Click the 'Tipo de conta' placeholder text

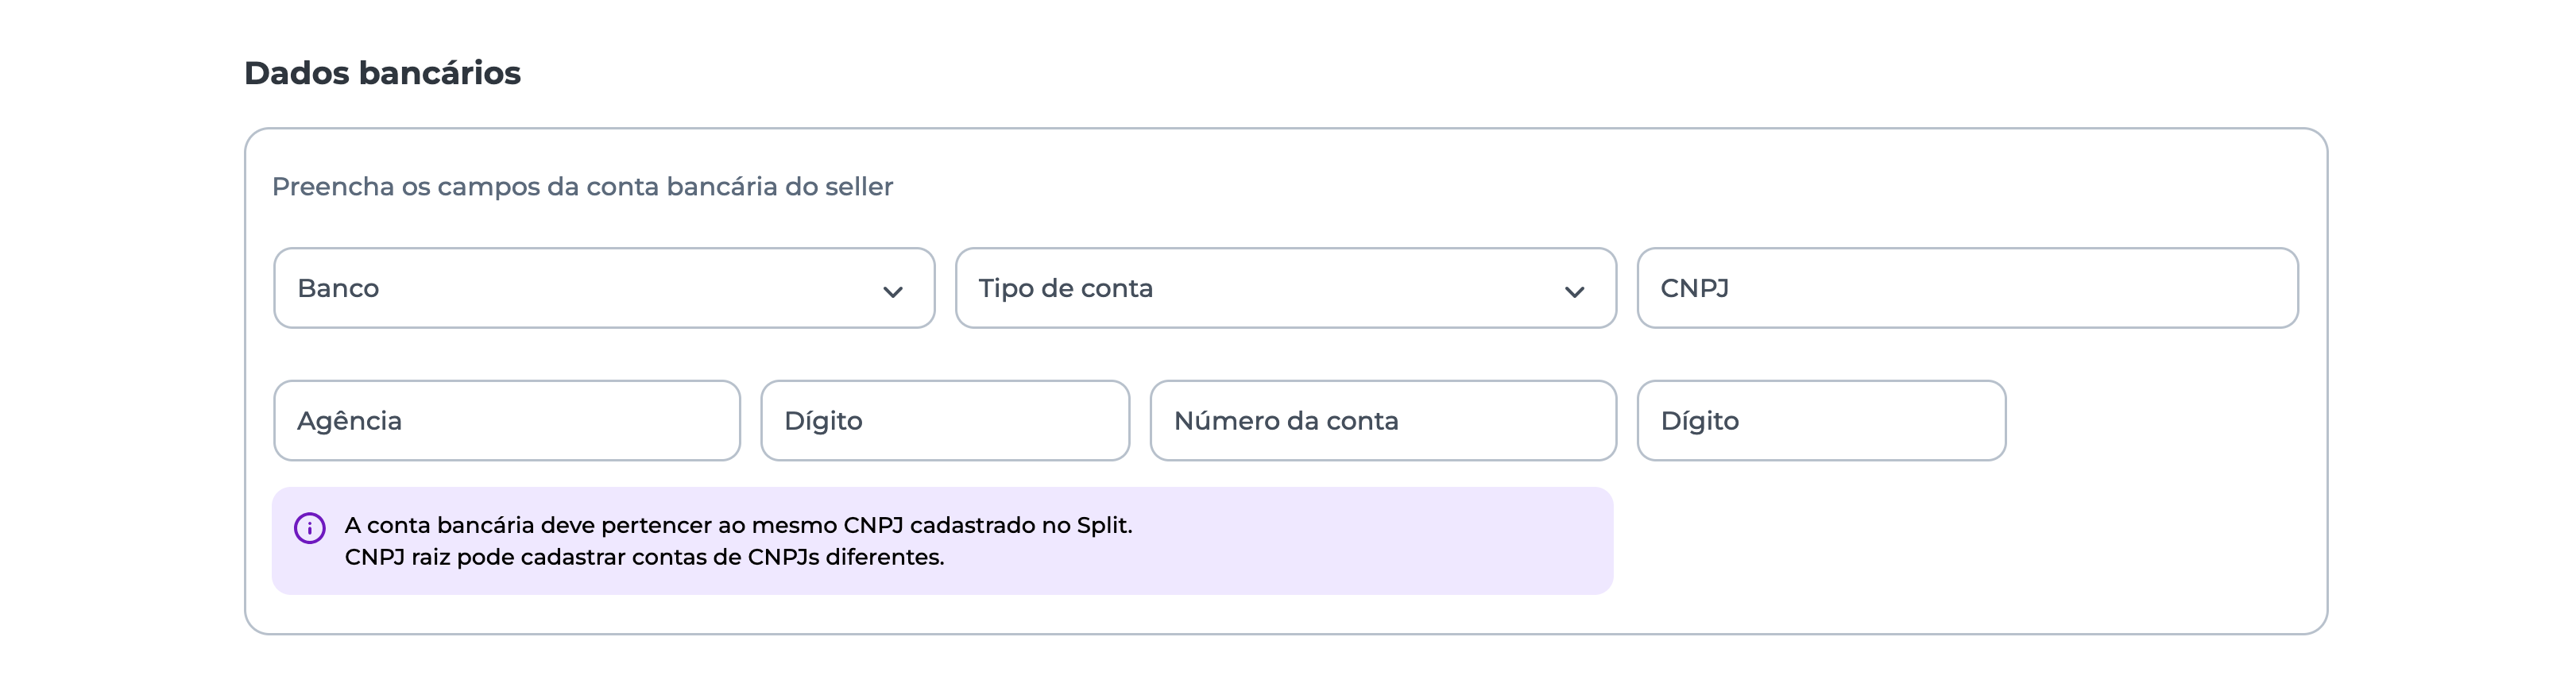[x=1065, y=288]
